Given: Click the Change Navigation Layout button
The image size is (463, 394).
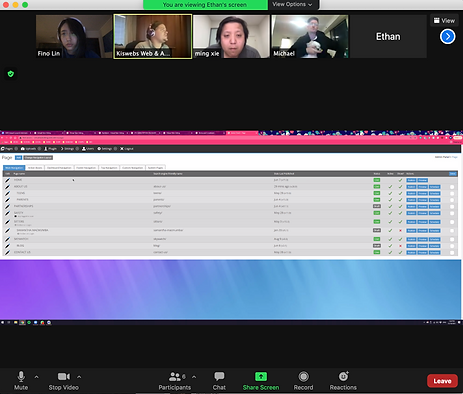Looking at the screenshot, I should pyautogui.click(x=38, y=157).
